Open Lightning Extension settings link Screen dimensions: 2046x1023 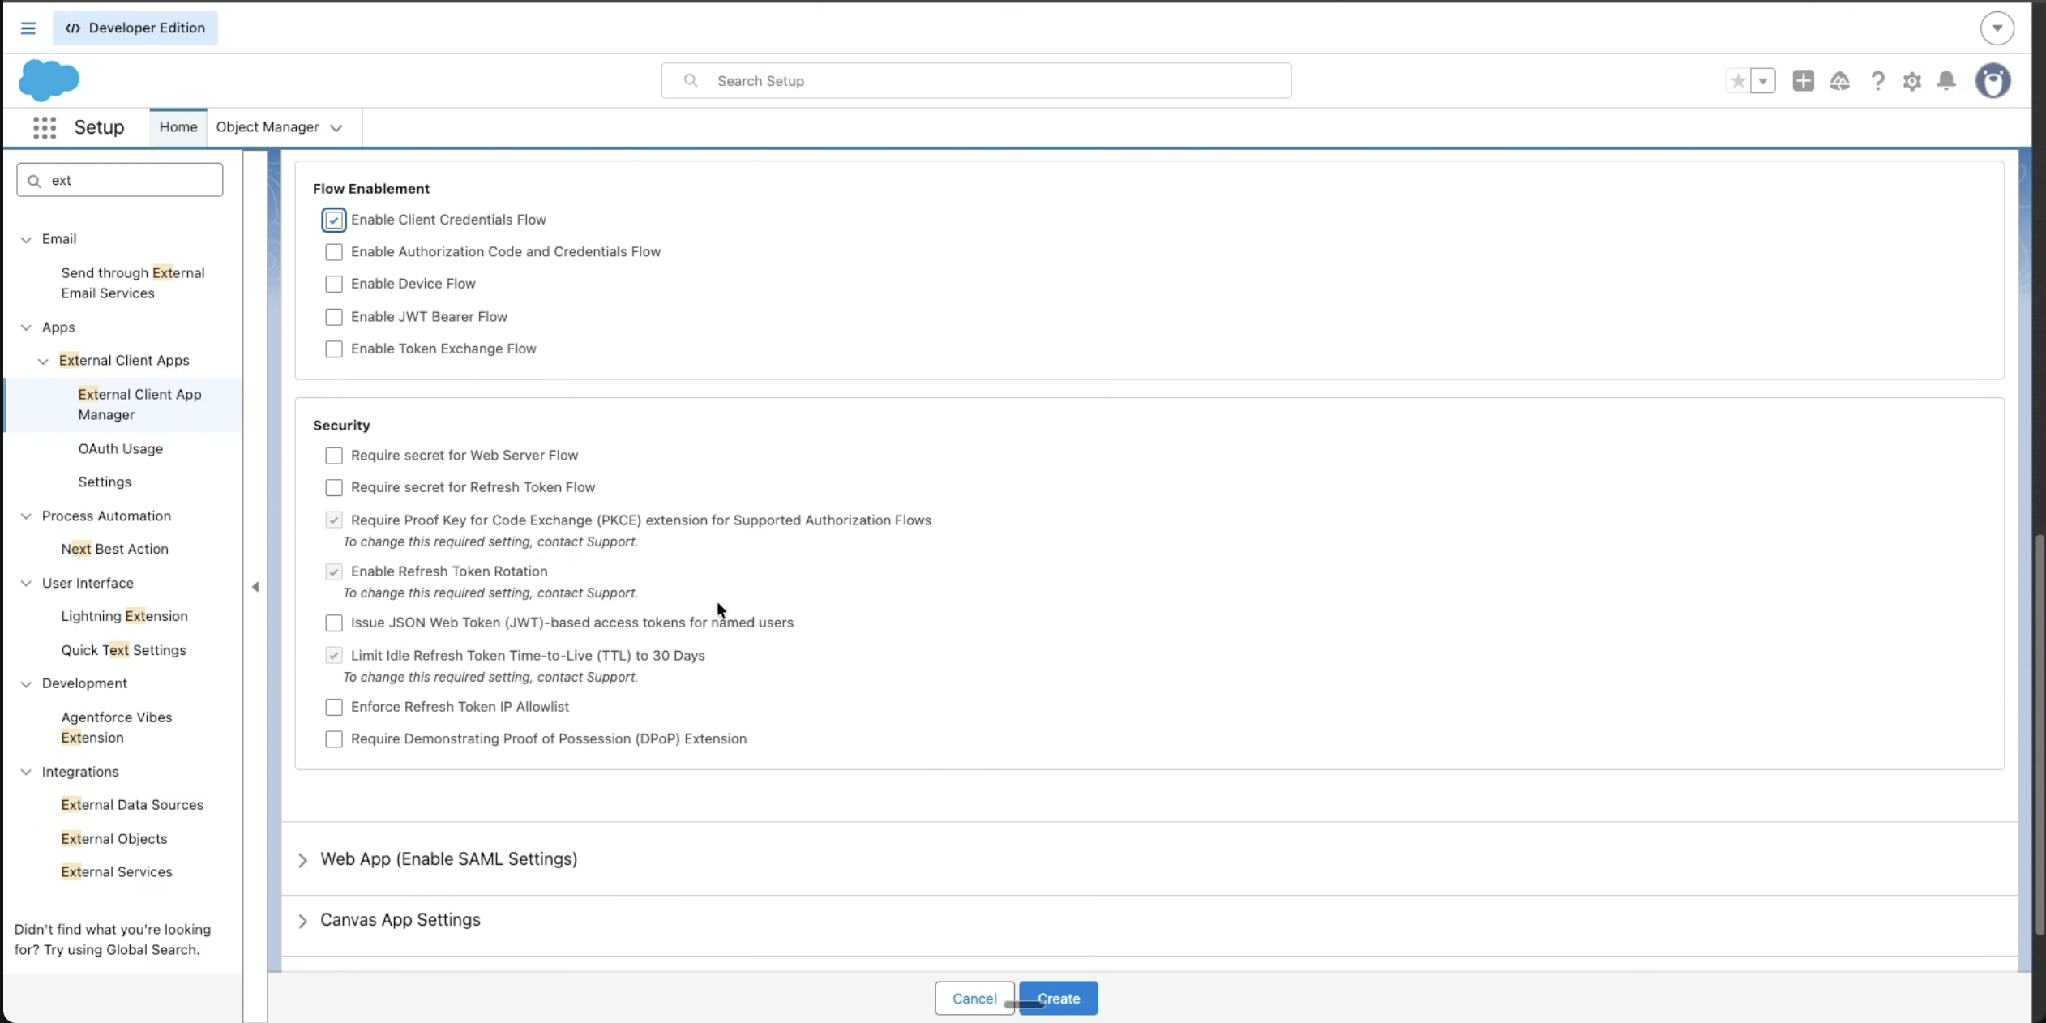pyautogui.click(x=124, y=616)
